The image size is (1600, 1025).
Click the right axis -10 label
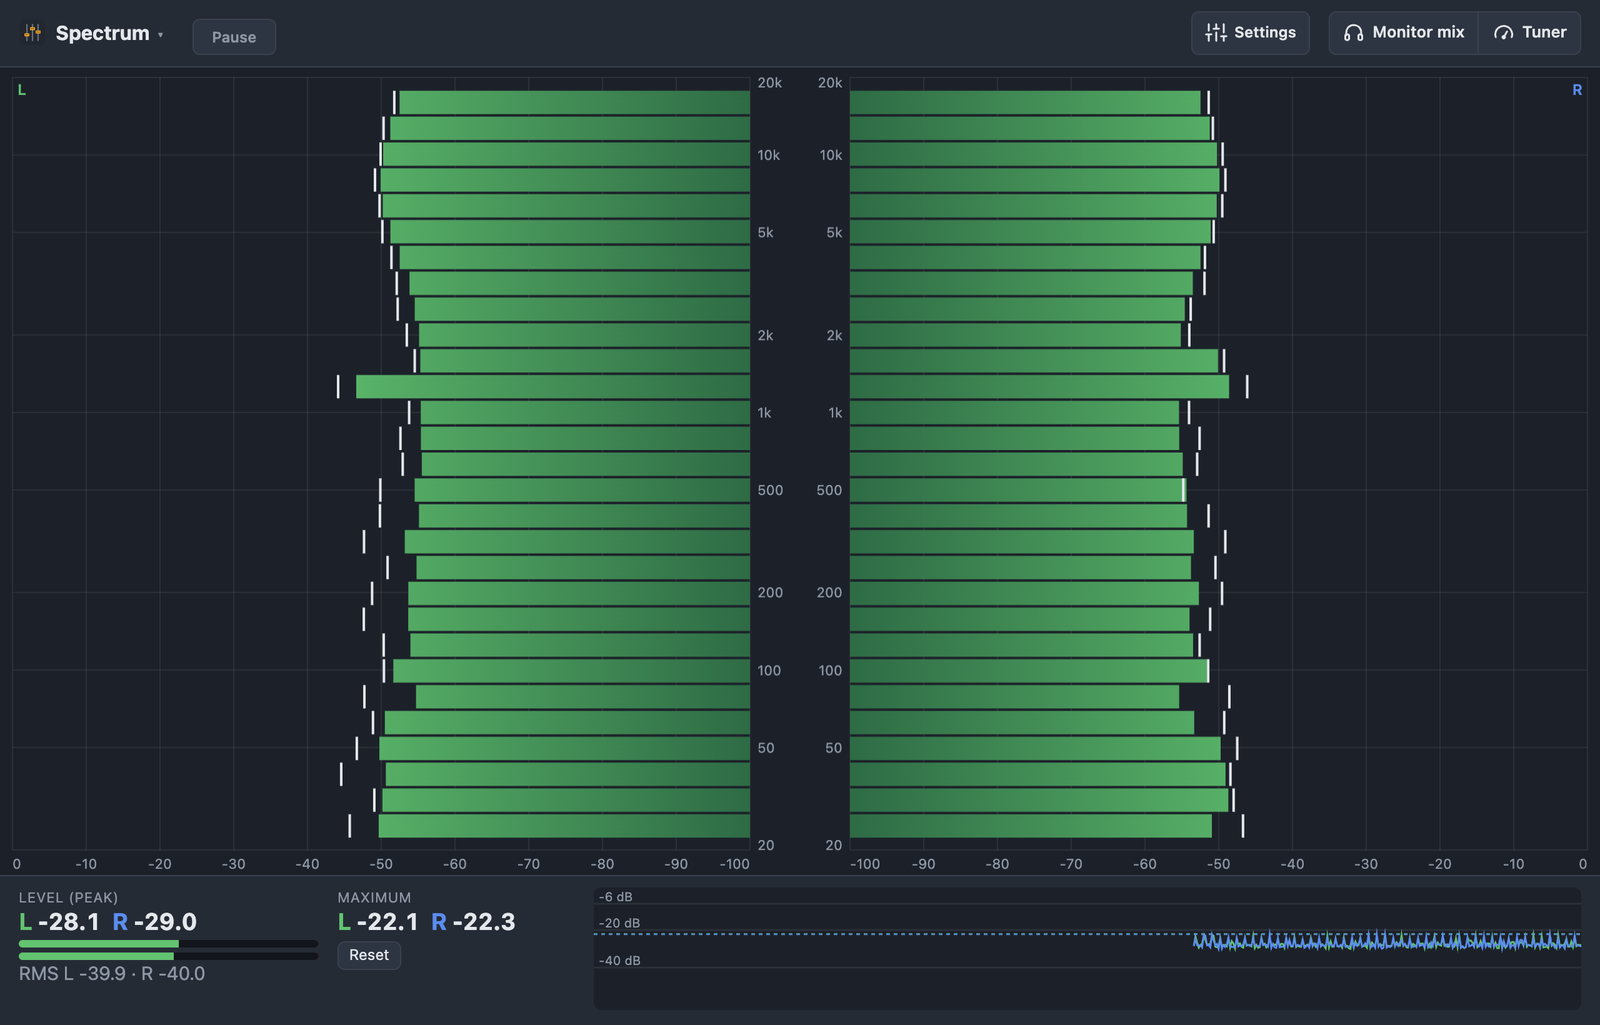(x=1514, y=864)
